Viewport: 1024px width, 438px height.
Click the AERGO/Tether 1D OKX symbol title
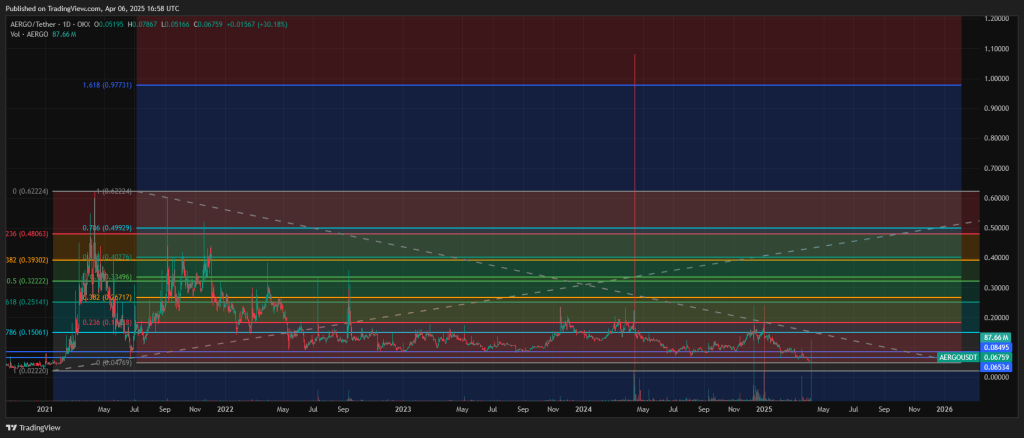pos(49,24)
